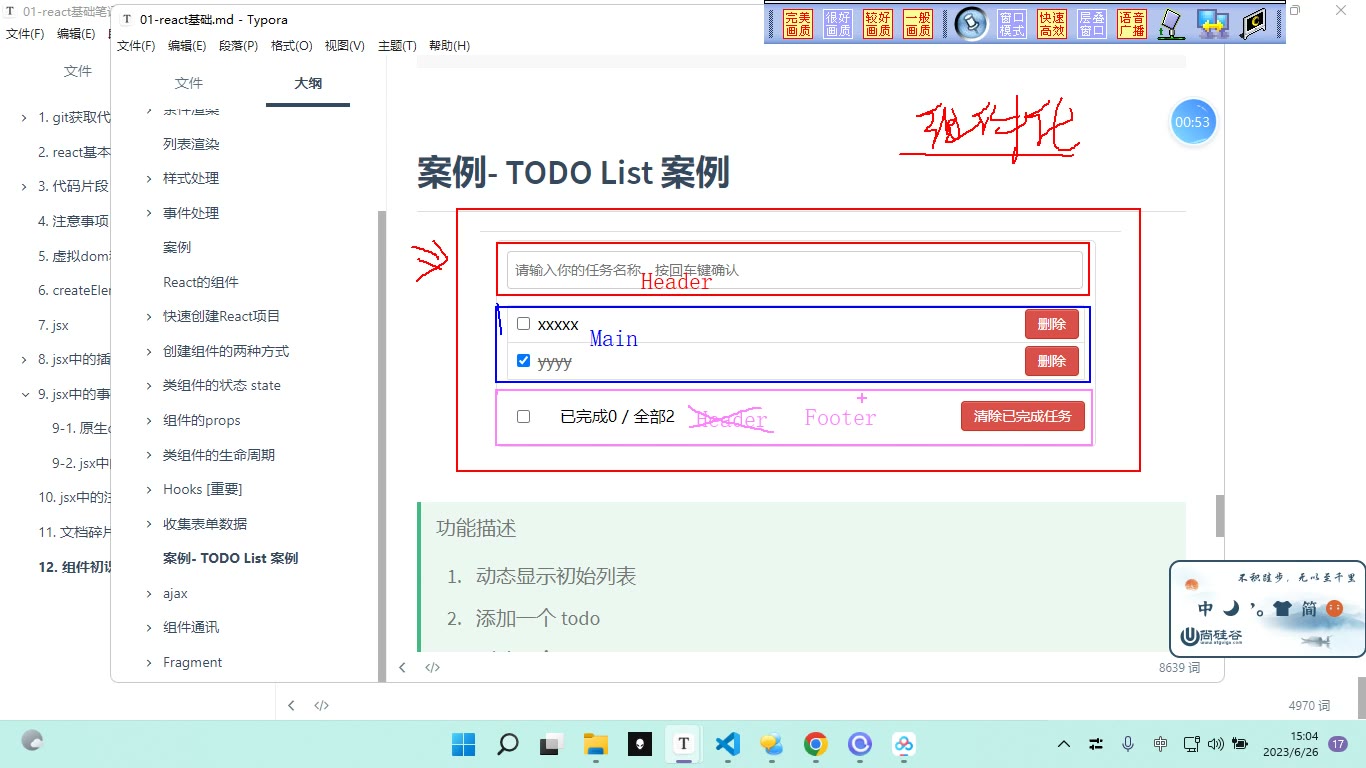Show hidden tray icons chevron
The image size is (1366, 768).
coord(1064,744)
